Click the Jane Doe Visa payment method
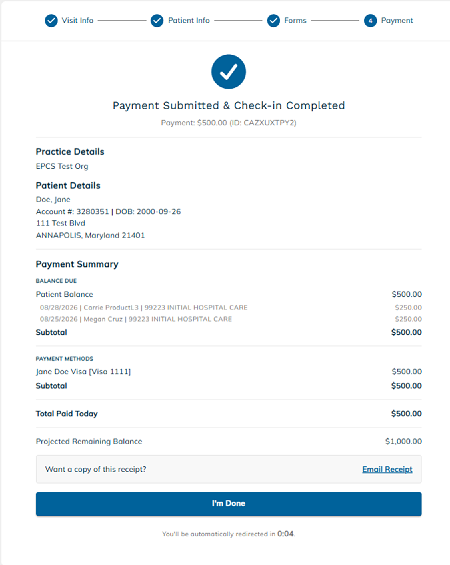This screenshot has width=450, height=565. [x=83, y=372]
